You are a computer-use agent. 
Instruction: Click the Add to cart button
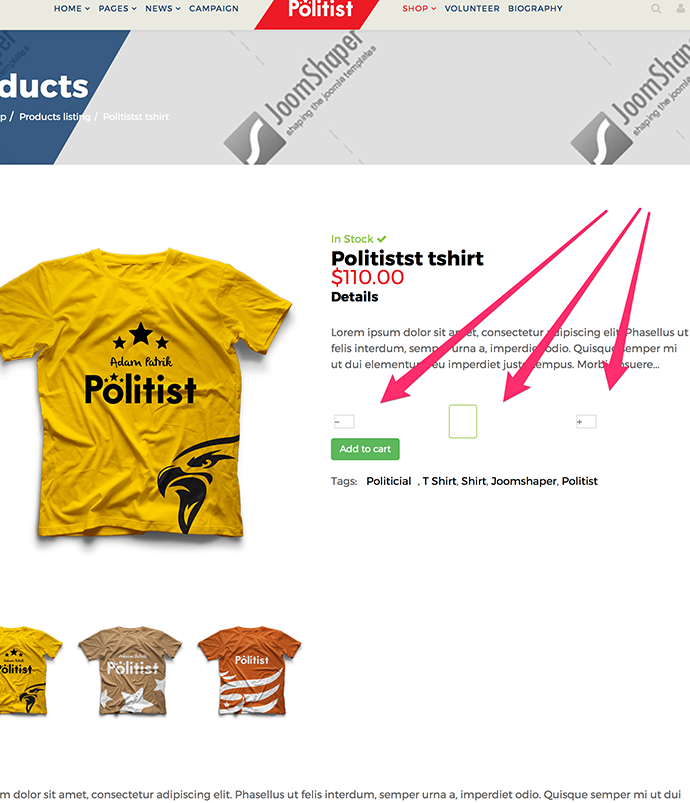tap(365, 449)
